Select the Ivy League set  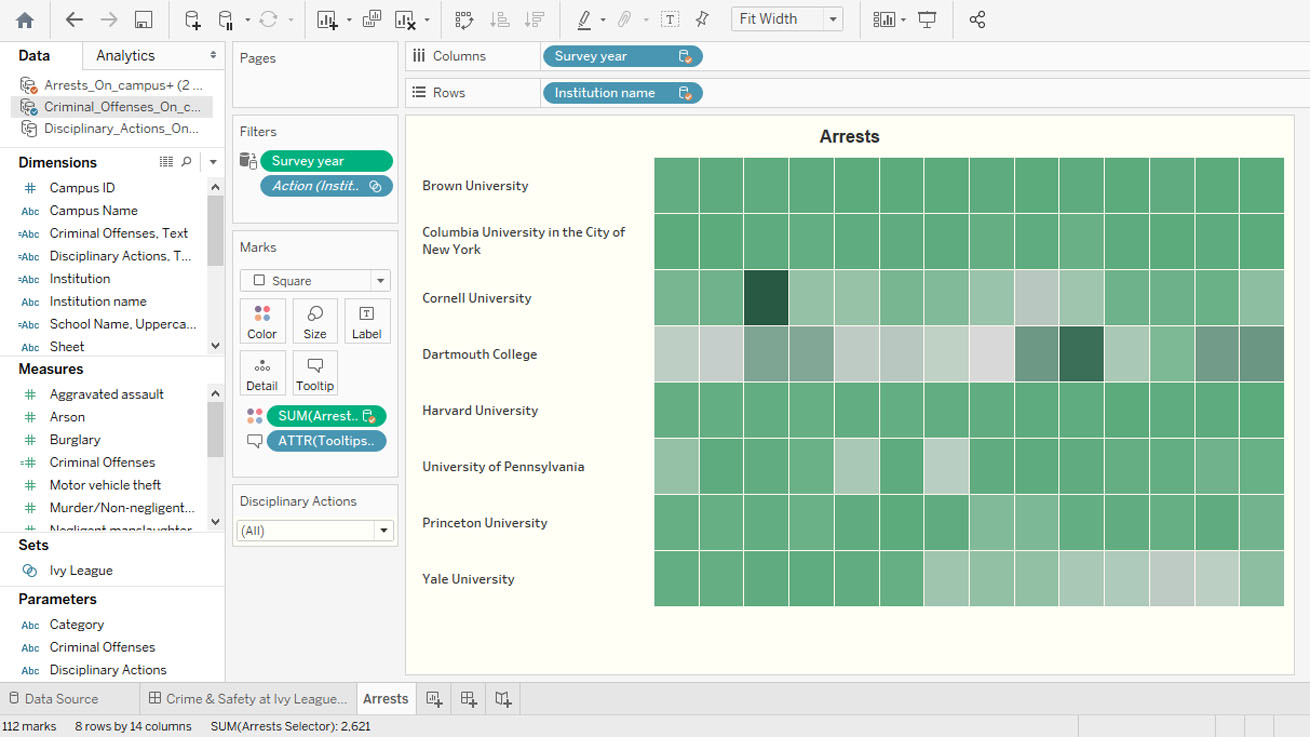81,571
